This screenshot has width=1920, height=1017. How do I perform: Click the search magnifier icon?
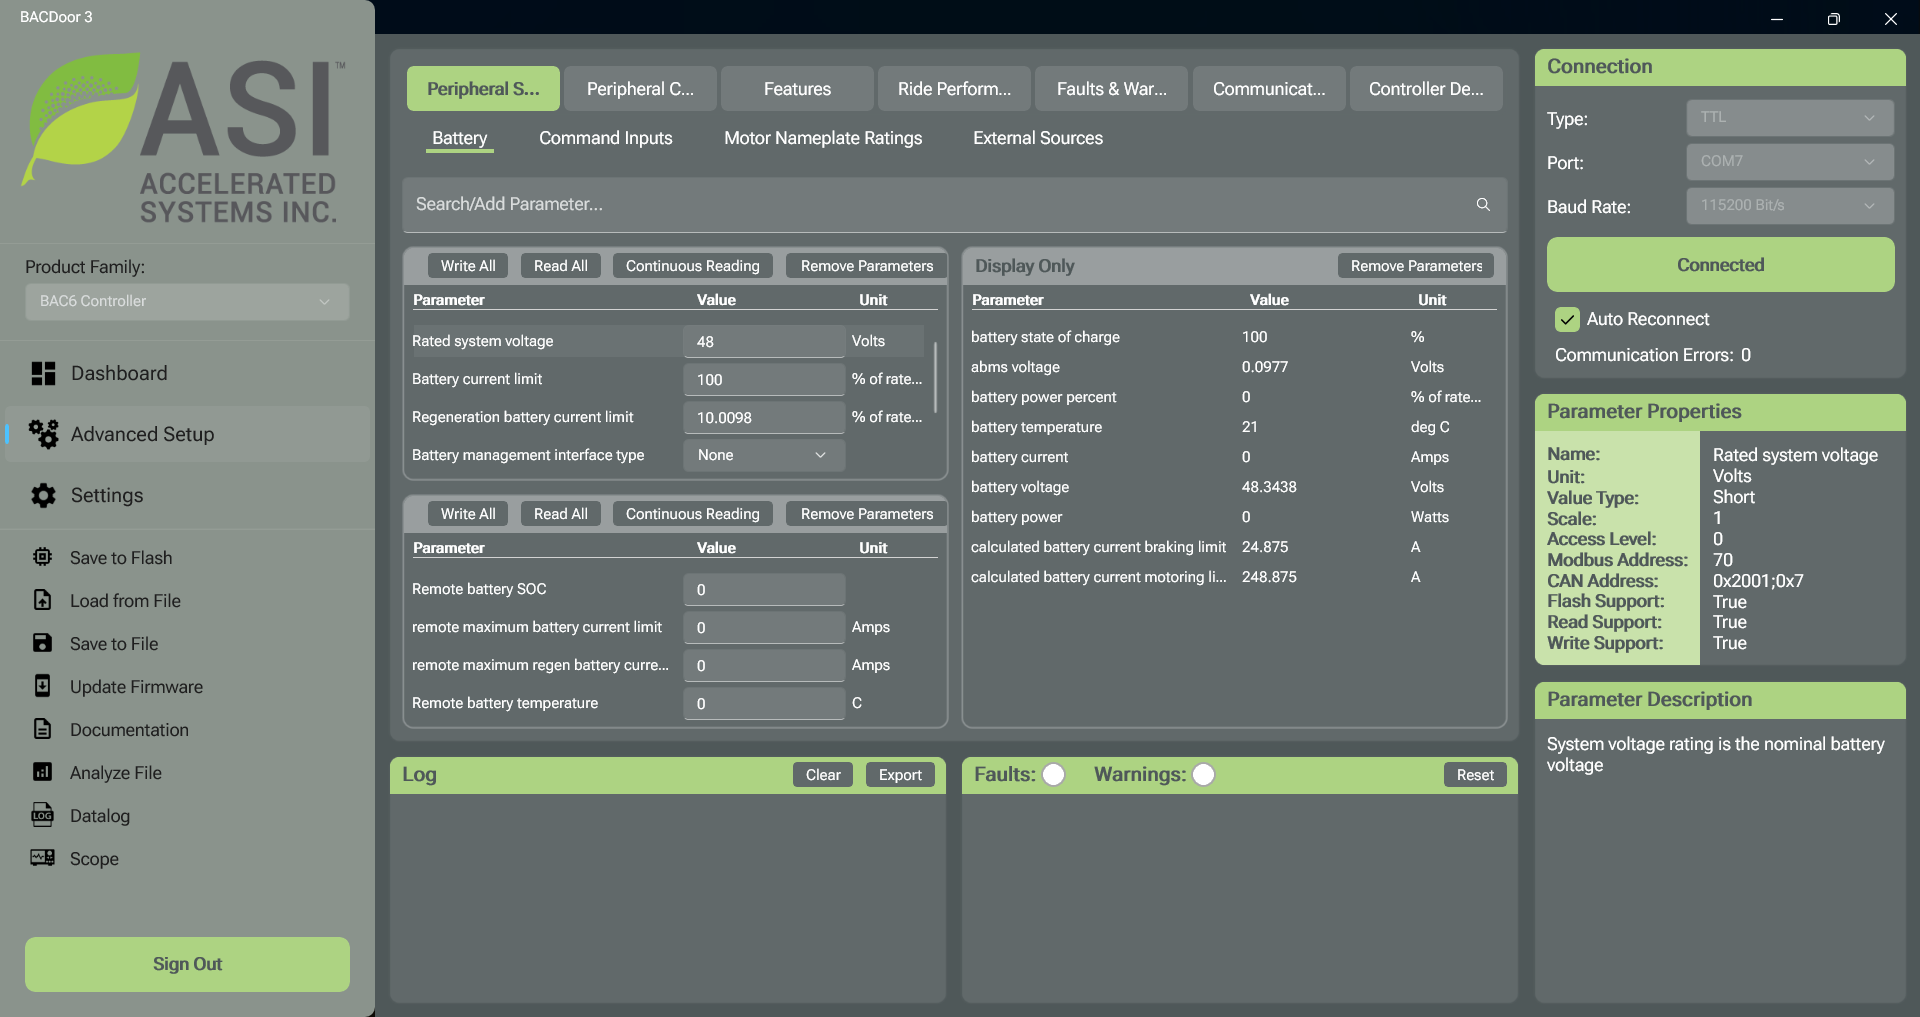1483,204
